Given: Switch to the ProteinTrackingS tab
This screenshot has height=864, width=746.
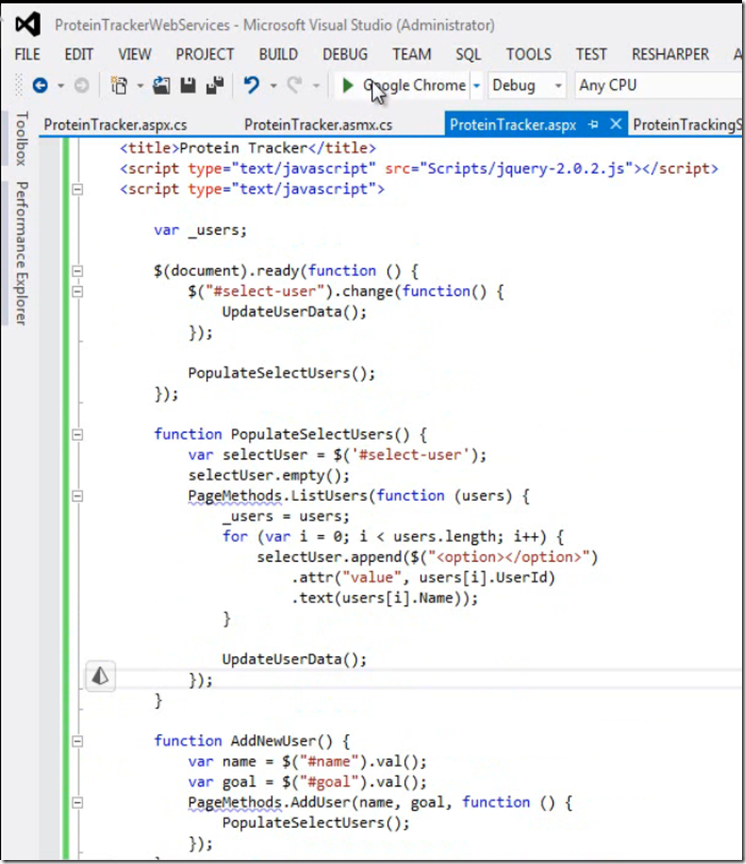Looking at the screenshot, I should 686,125.
